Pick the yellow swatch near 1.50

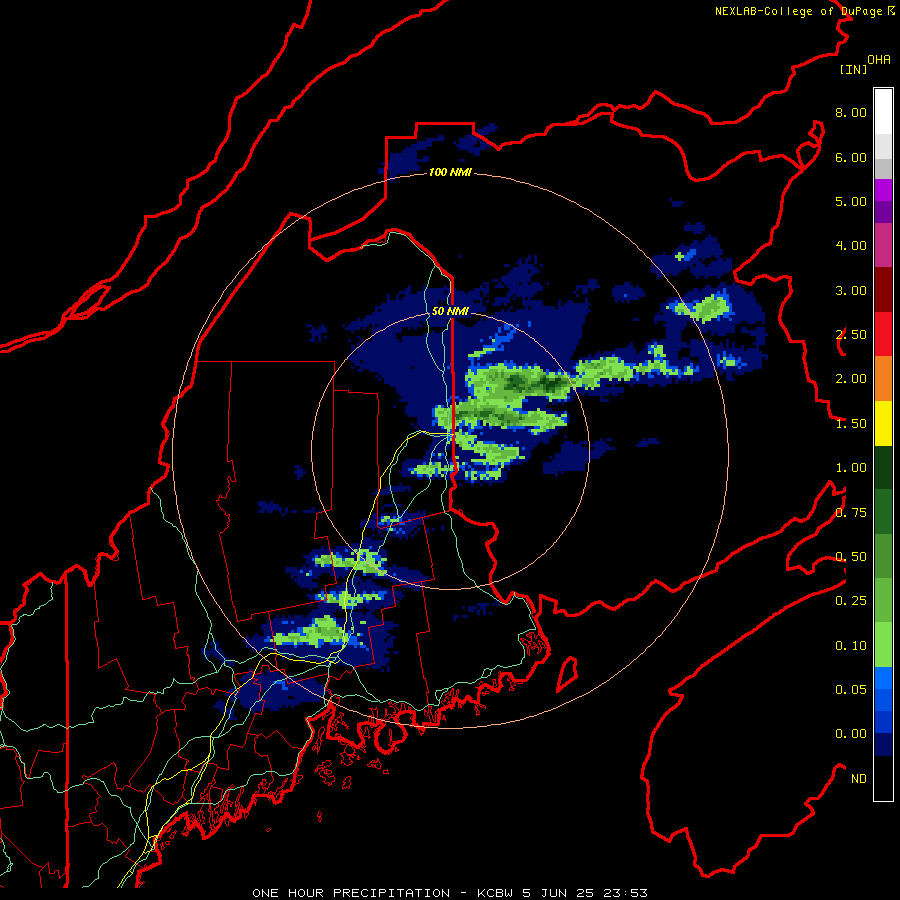tap(883, 423)
